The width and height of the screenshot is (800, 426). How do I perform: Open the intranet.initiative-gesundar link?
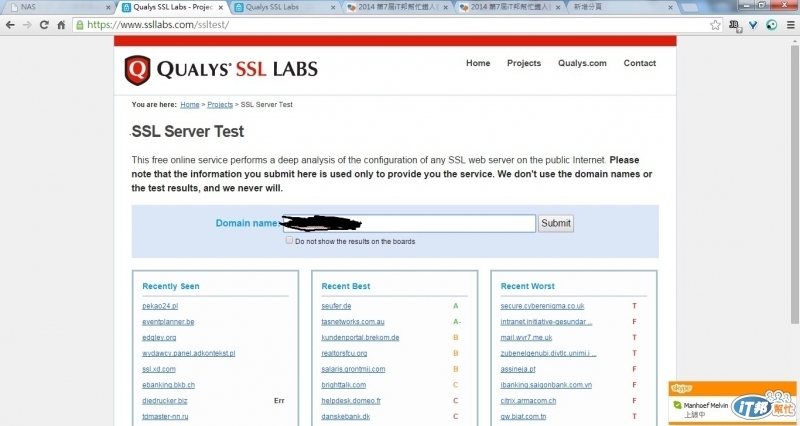point(546,322)
